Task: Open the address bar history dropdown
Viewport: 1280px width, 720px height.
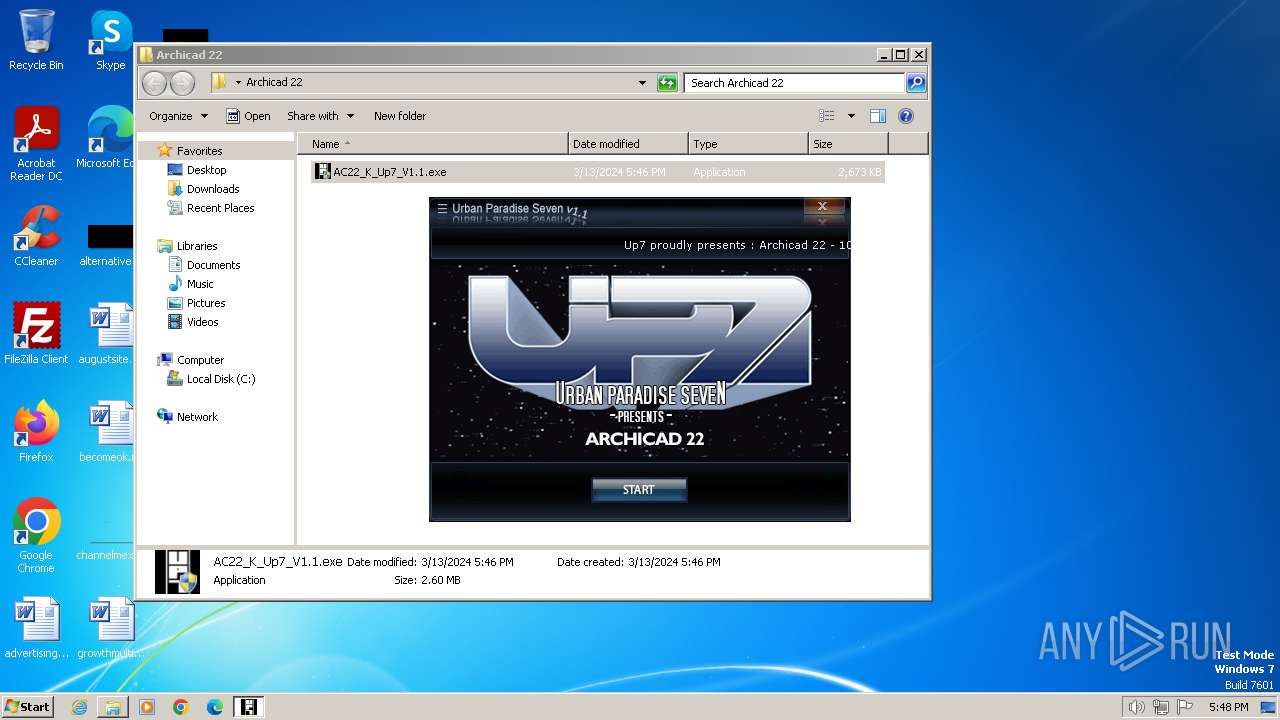Action: click(642, 83)
